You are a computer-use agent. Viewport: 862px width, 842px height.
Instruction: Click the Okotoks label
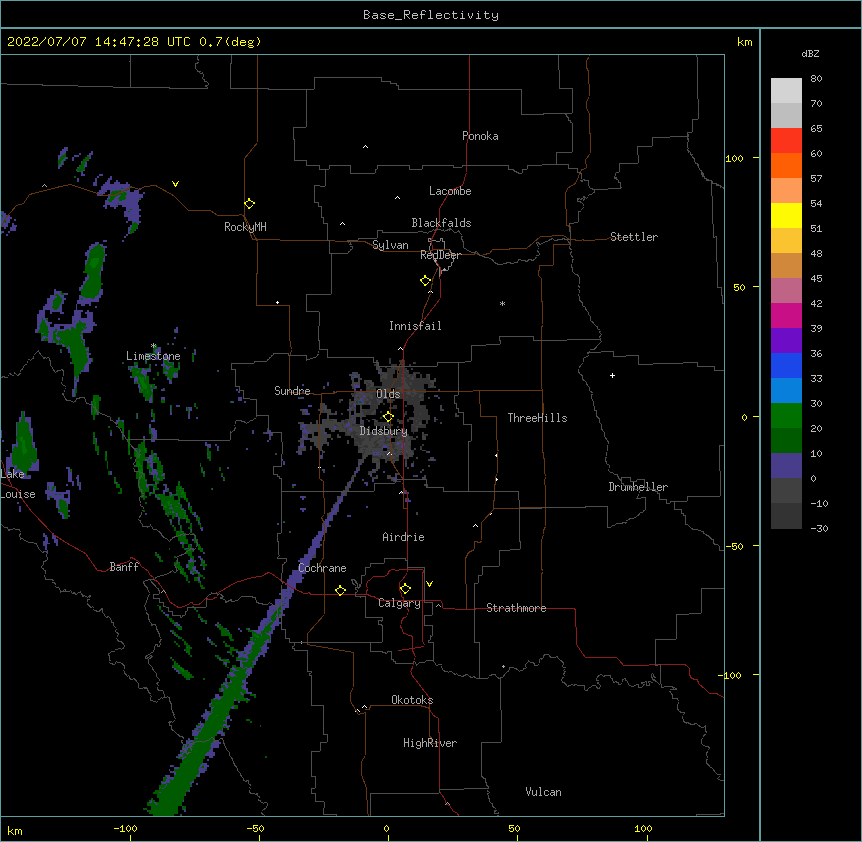click(412, 700)
